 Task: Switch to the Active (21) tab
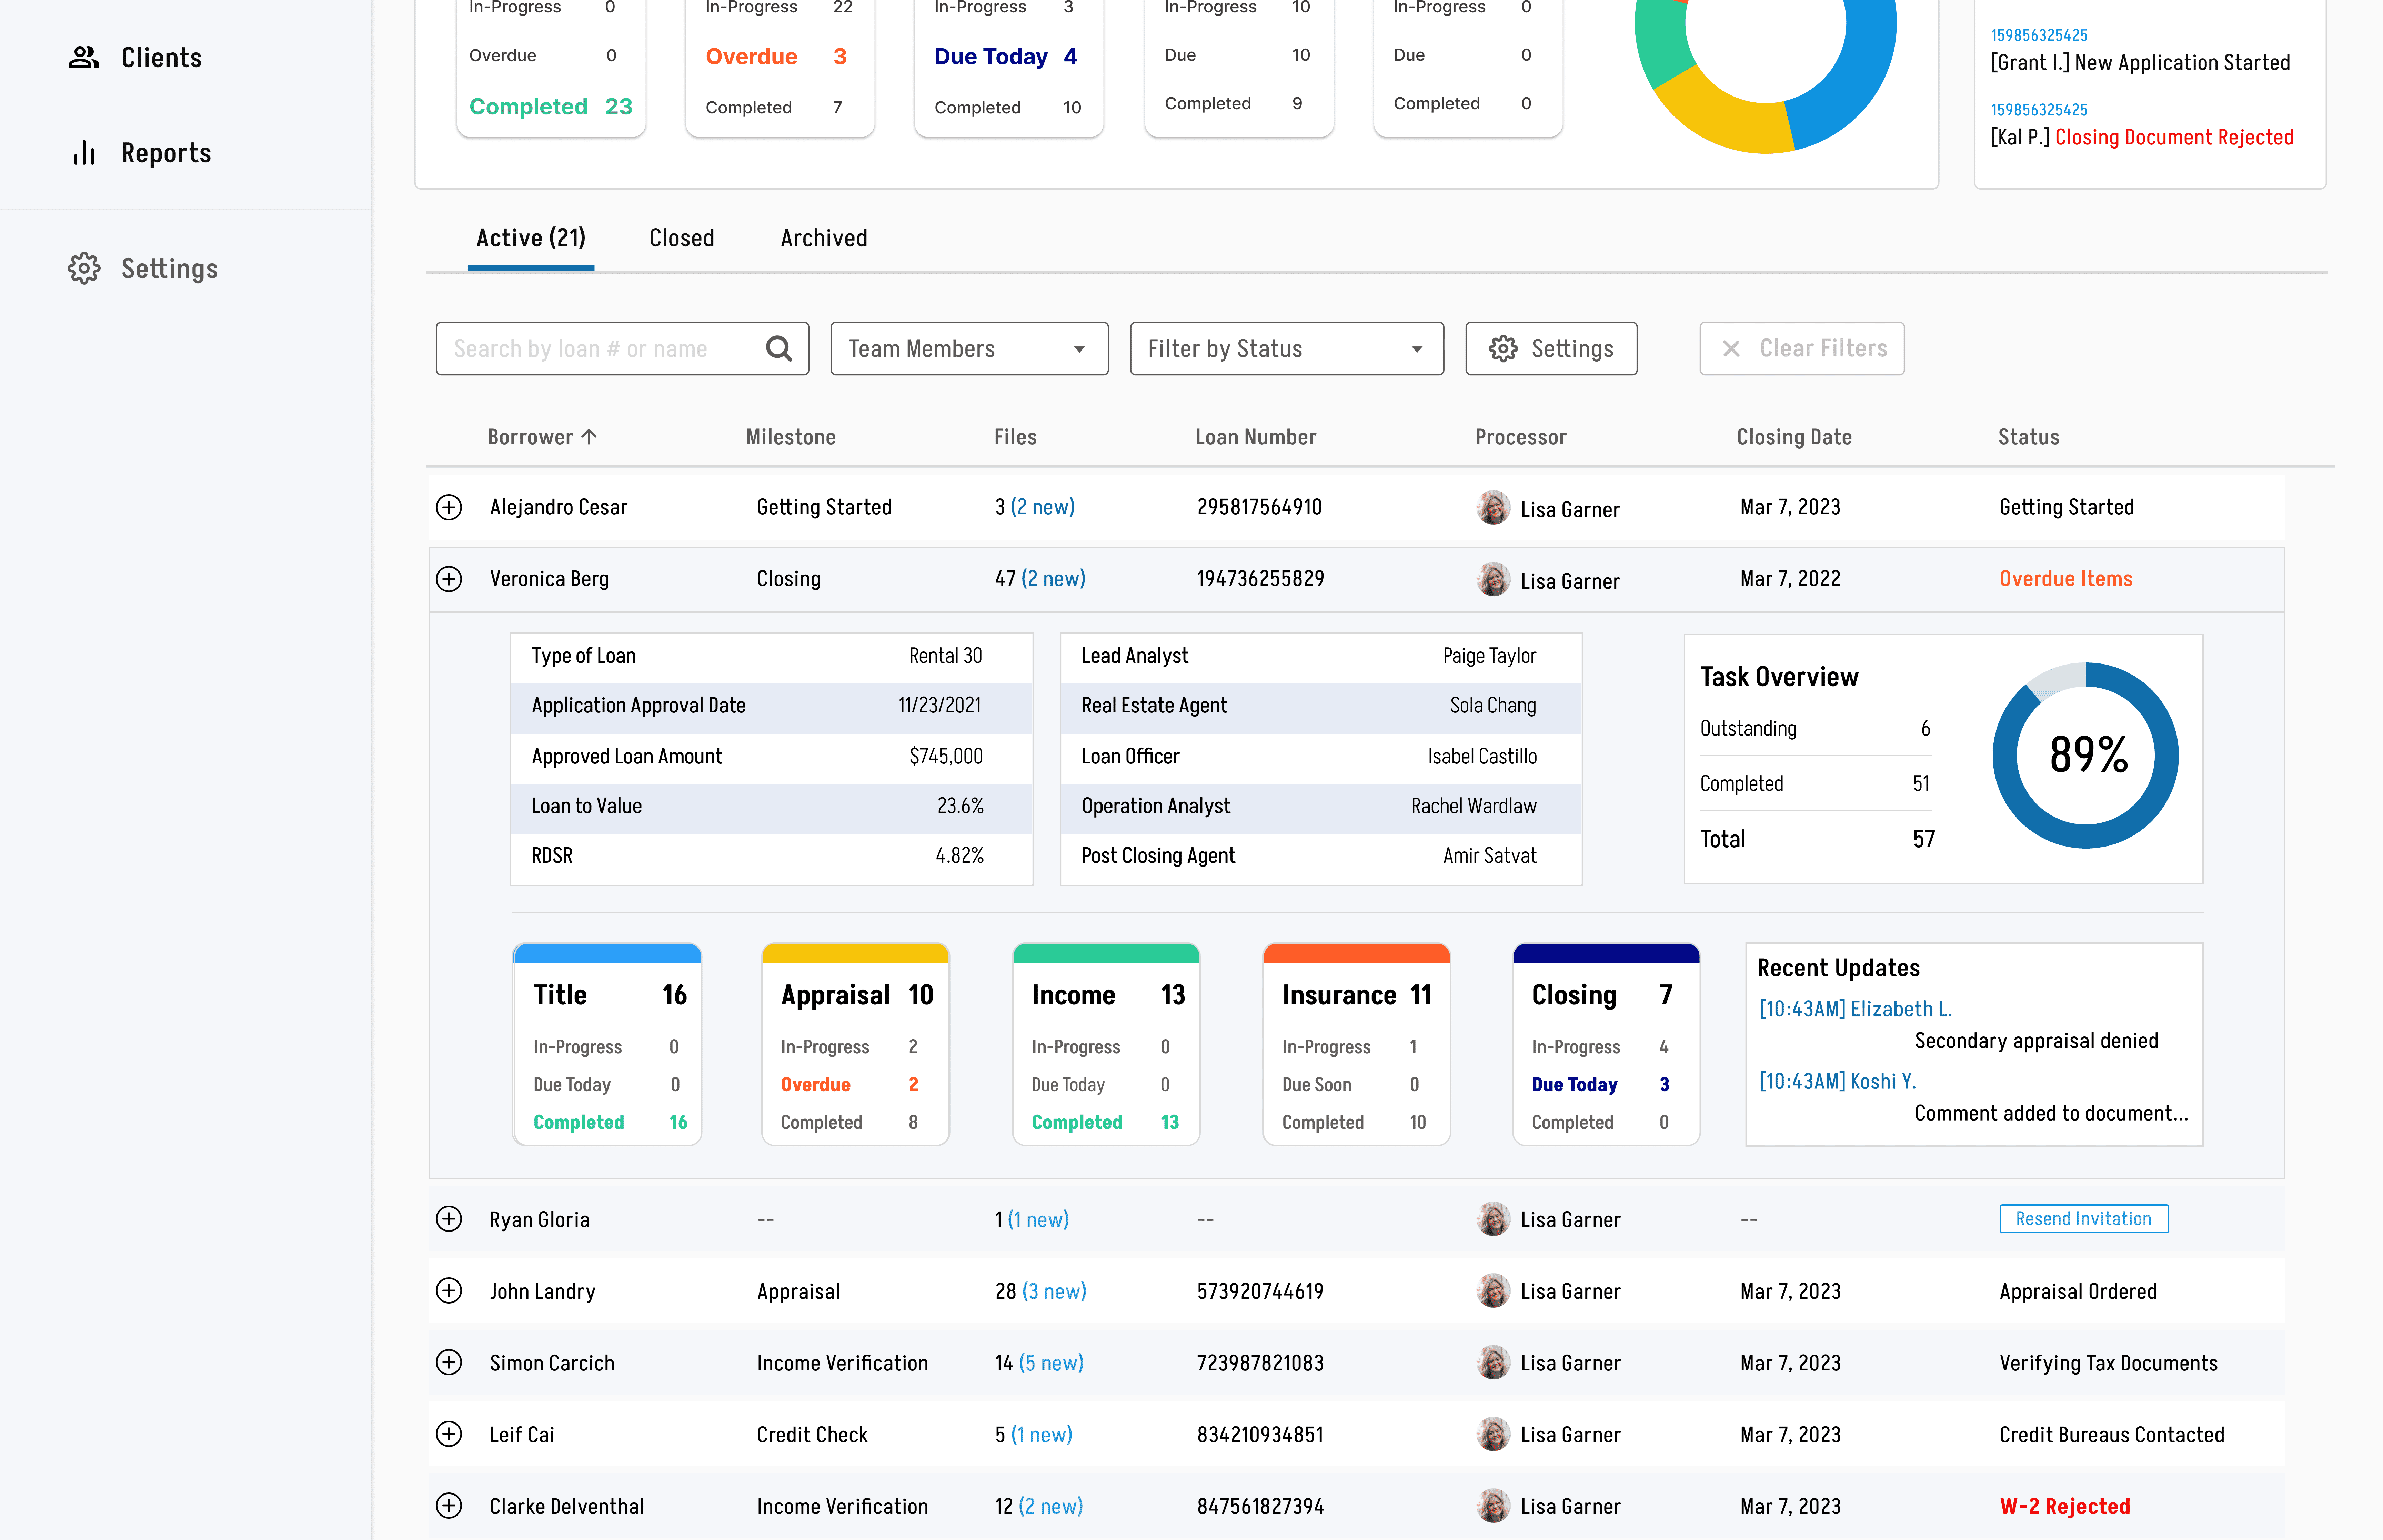531,238
